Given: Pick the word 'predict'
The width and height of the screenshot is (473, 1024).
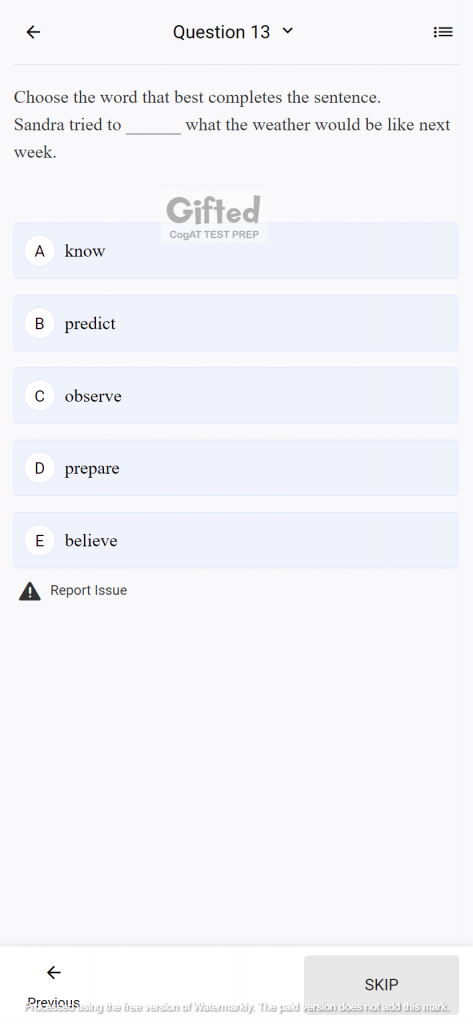Looking at the screenshot, I should (x=90, y=324).
